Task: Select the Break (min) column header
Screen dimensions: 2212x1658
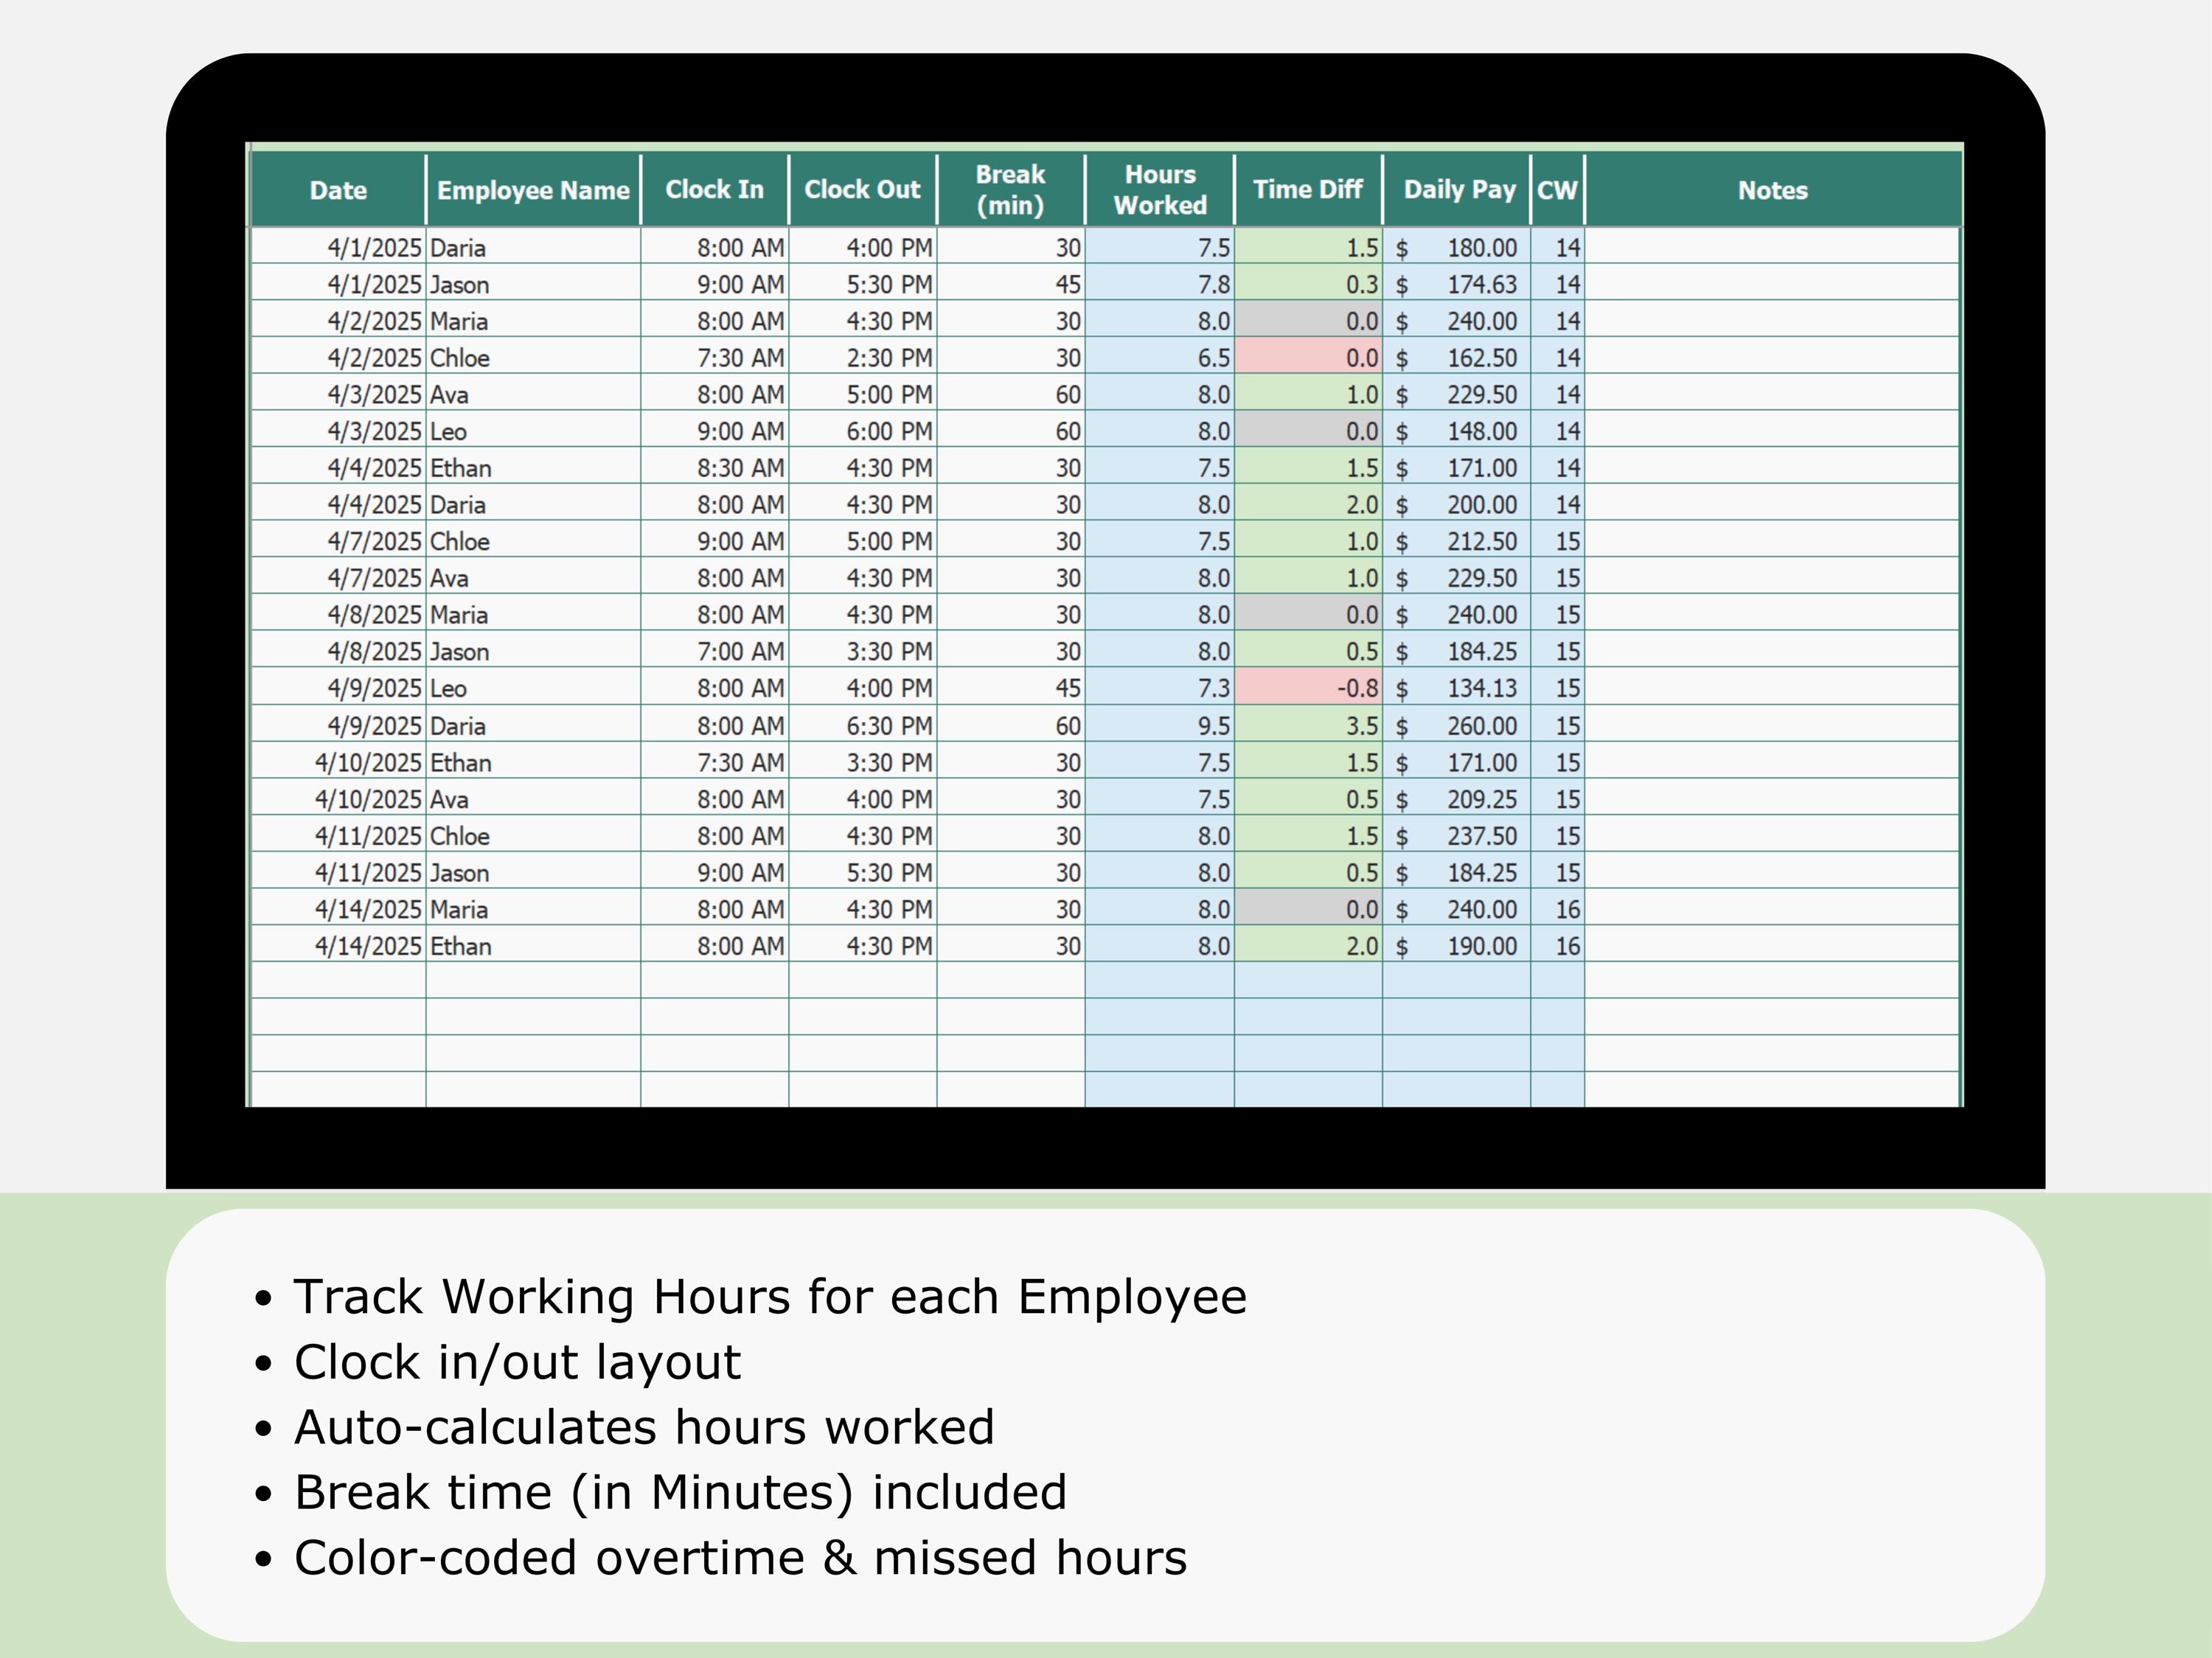Action: pyautogui.click(x=1010, y=190)
